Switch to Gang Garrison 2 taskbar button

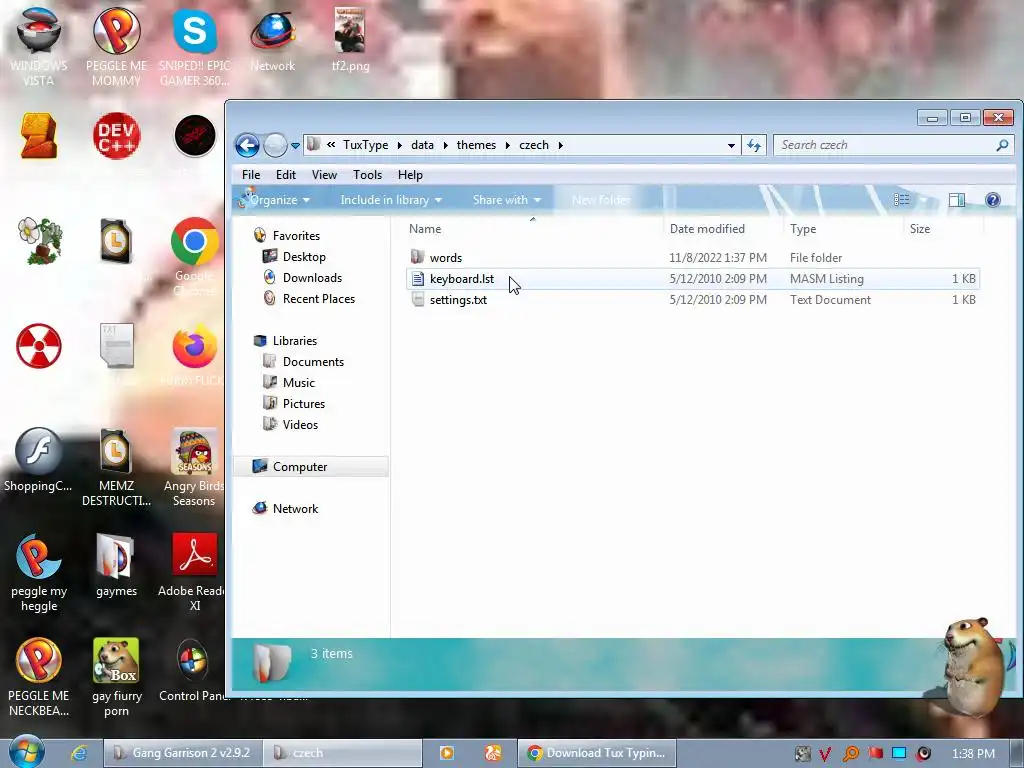183,753
